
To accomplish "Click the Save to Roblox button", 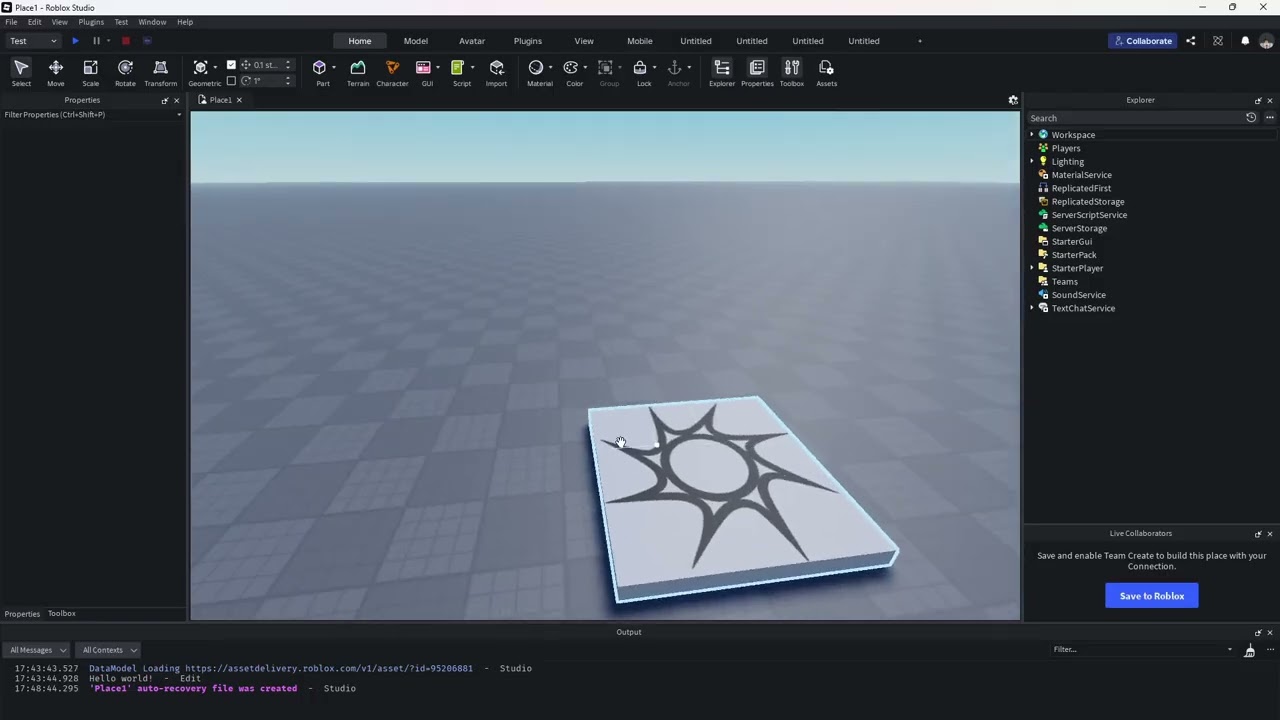I will coord(1152,596).
